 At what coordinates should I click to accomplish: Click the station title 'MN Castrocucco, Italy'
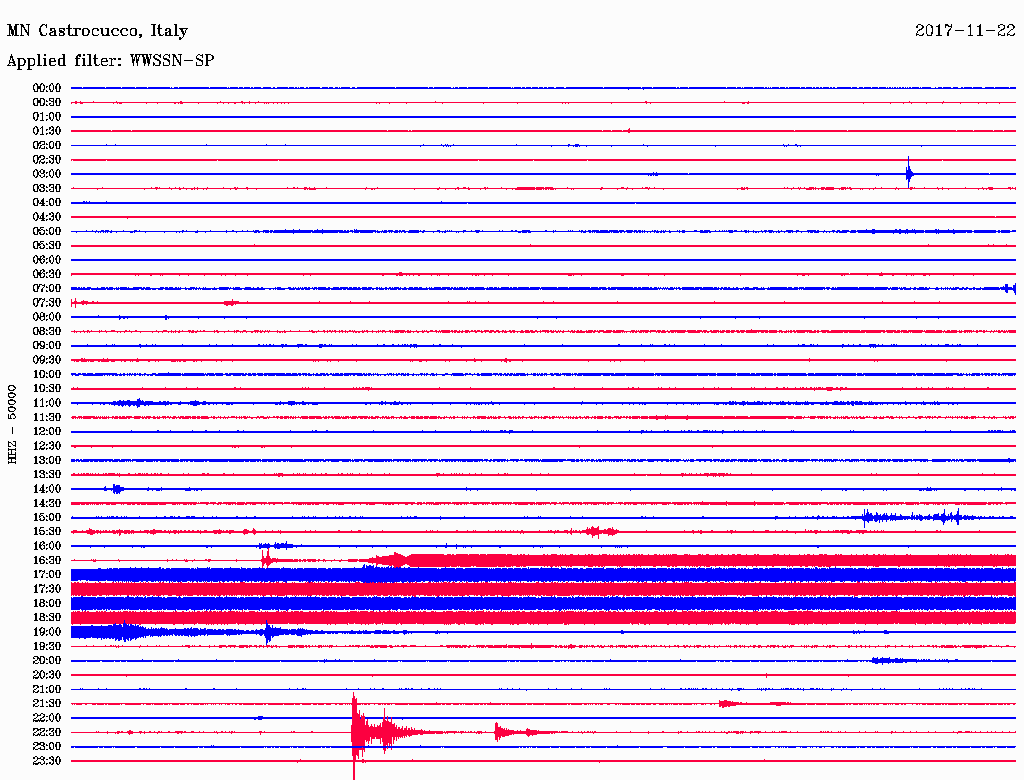(x=97, y=31)
